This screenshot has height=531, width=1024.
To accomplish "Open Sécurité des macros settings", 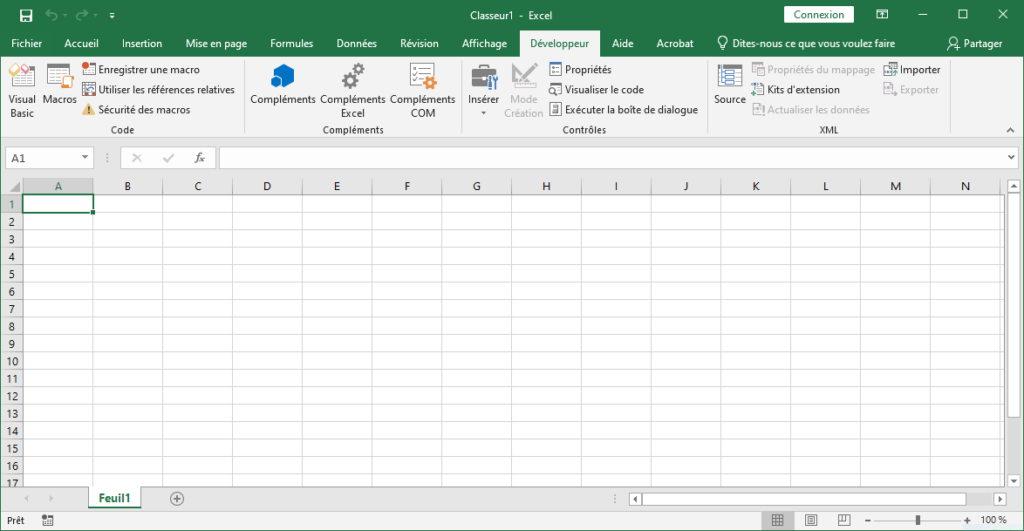I will [136, 110].
